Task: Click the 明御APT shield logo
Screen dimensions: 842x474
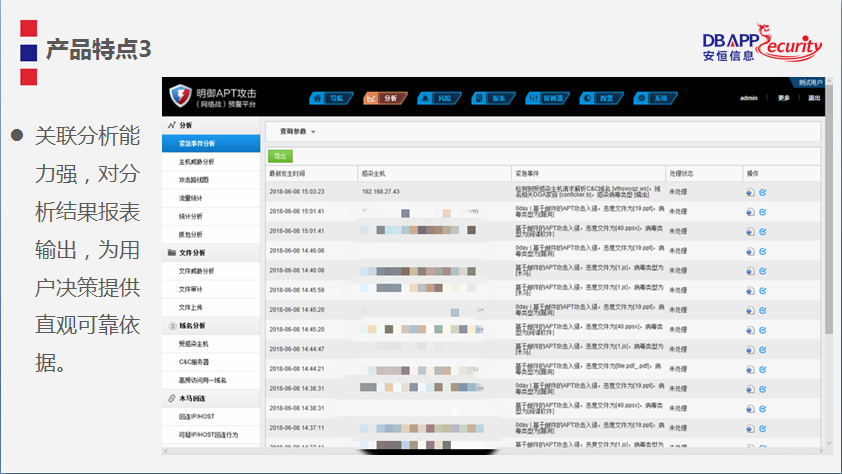Action: (x=180, y=96)
